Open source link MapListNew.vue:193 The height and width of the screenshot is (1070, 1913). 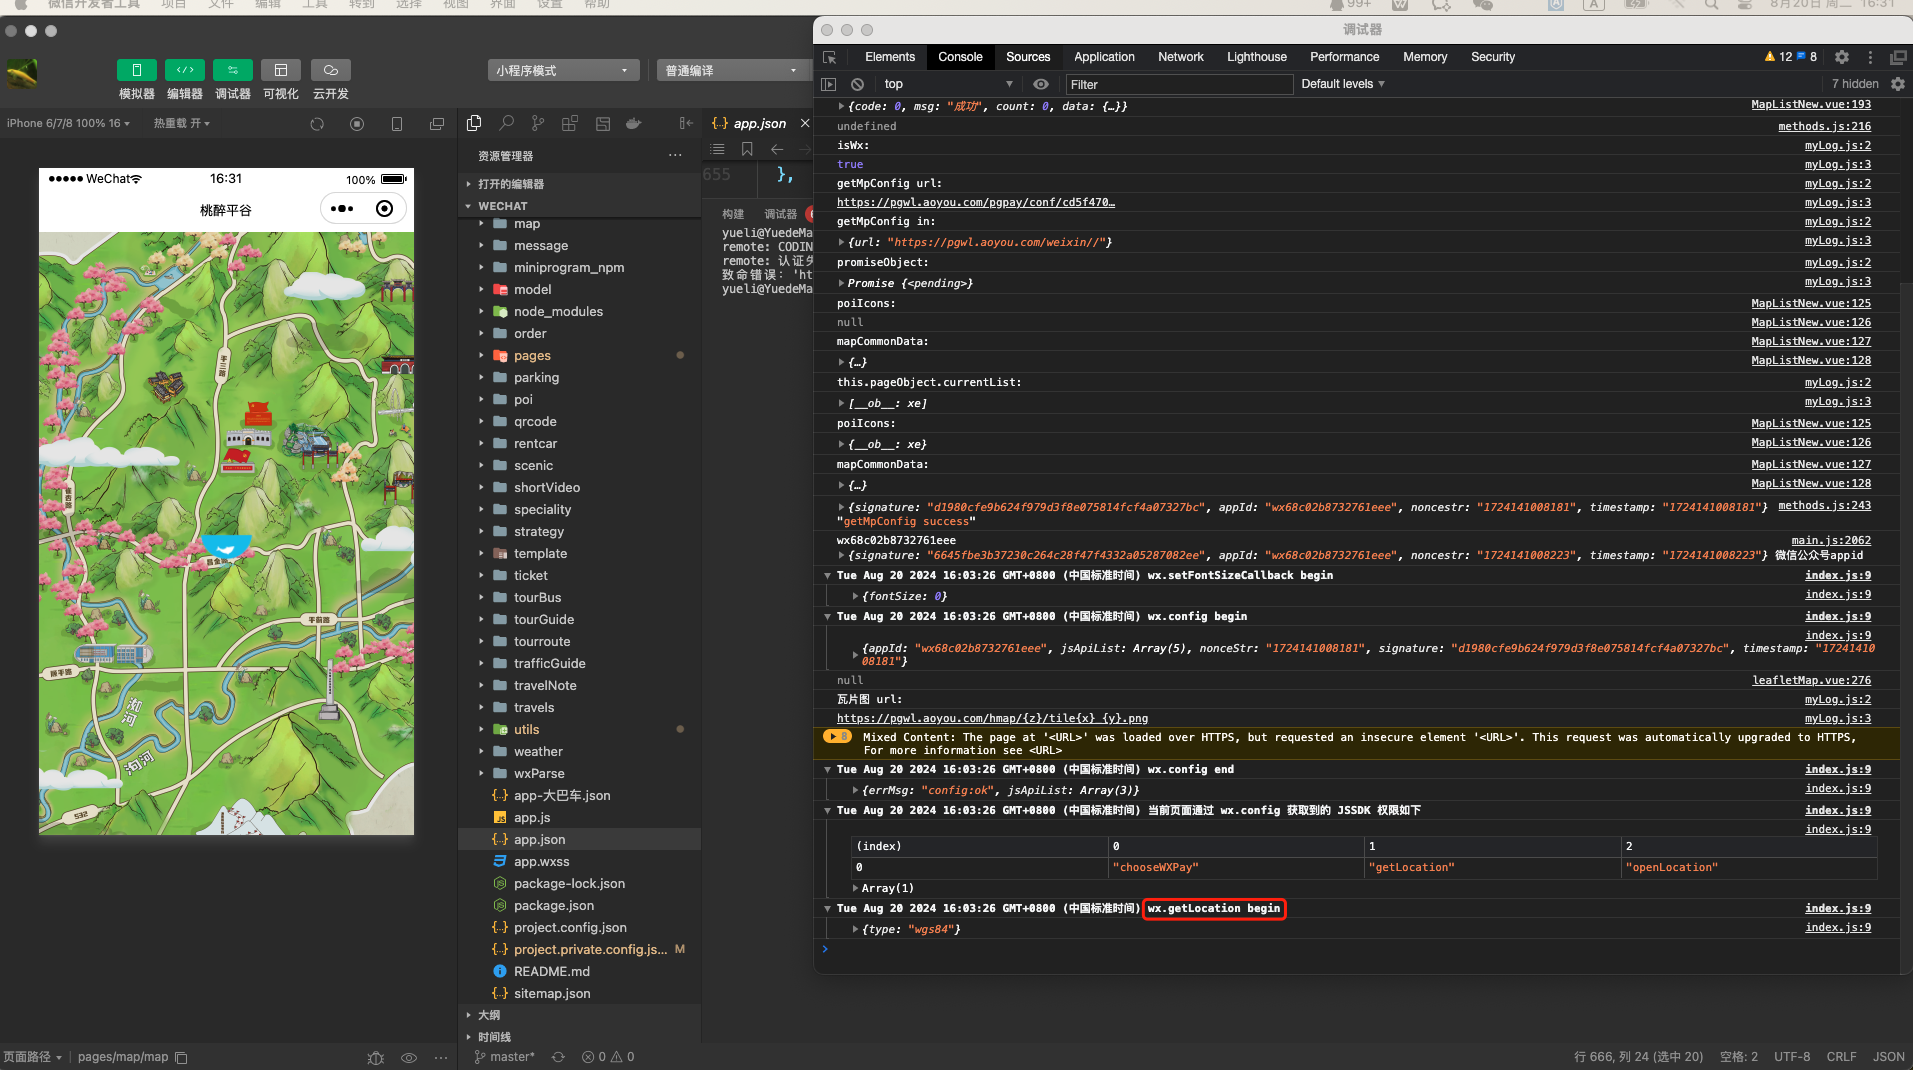coord(1811,105)
